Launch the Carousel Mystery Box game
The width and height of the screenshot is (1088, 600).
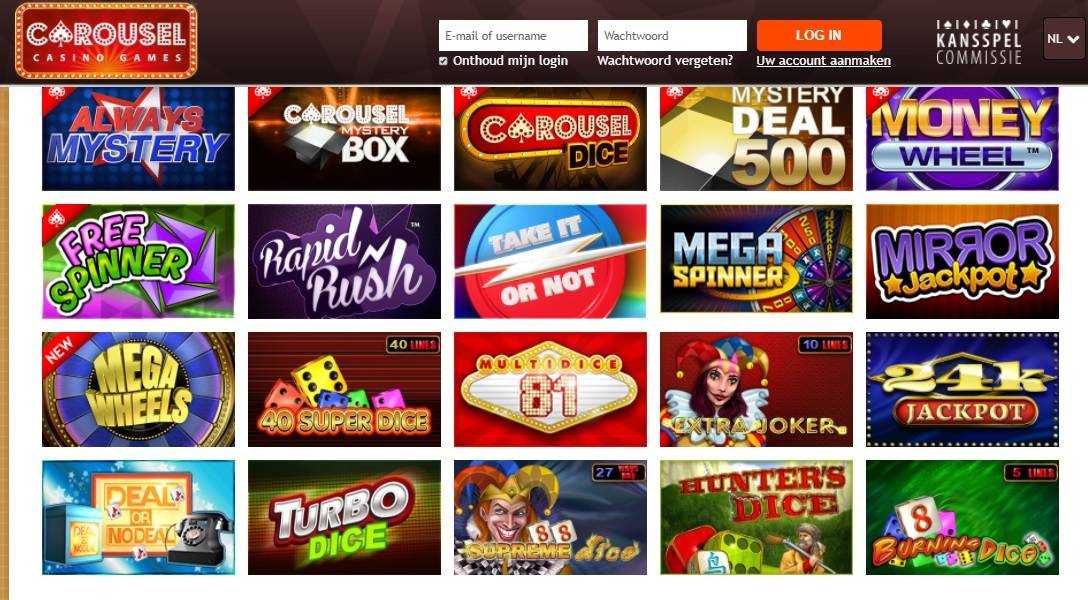point(344,138)
